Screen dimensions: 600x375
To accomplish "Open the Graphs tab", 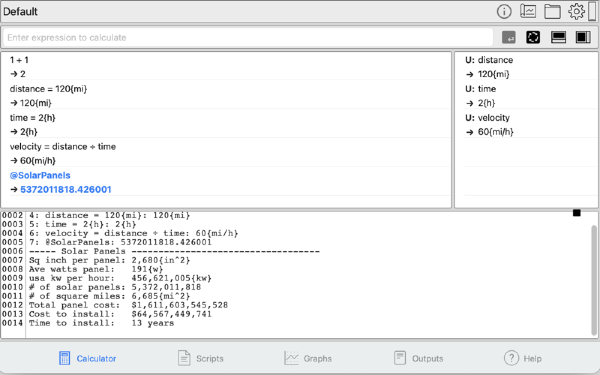I will coord(308,359).
